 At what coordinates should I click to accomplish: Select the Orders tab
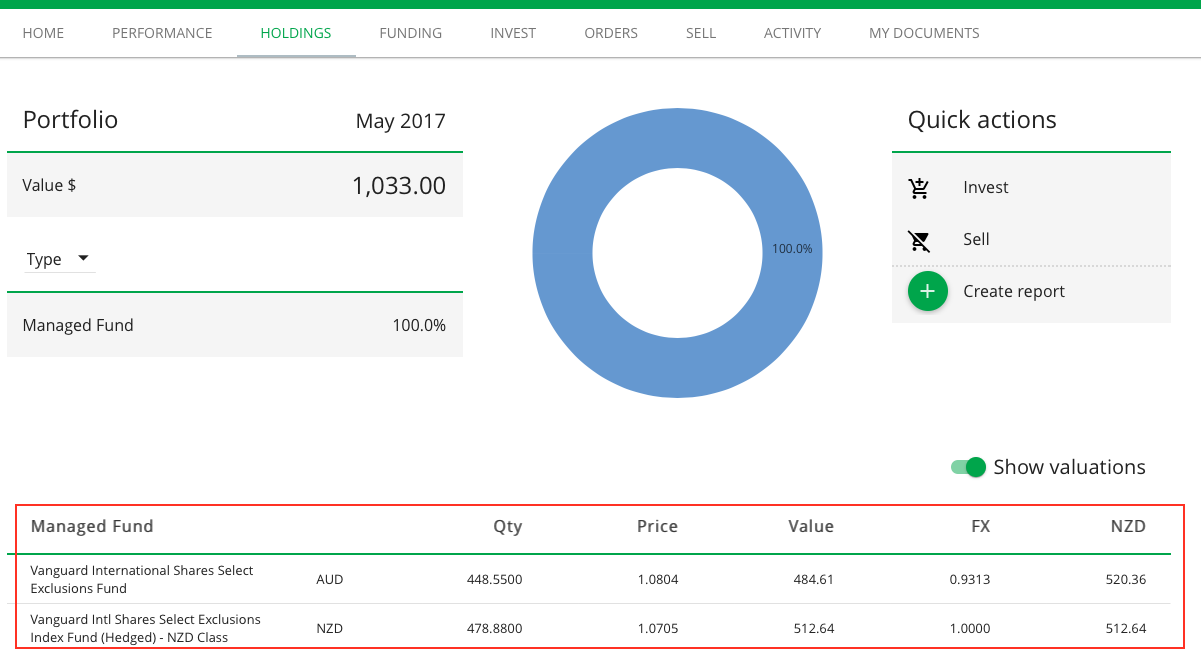611,33
